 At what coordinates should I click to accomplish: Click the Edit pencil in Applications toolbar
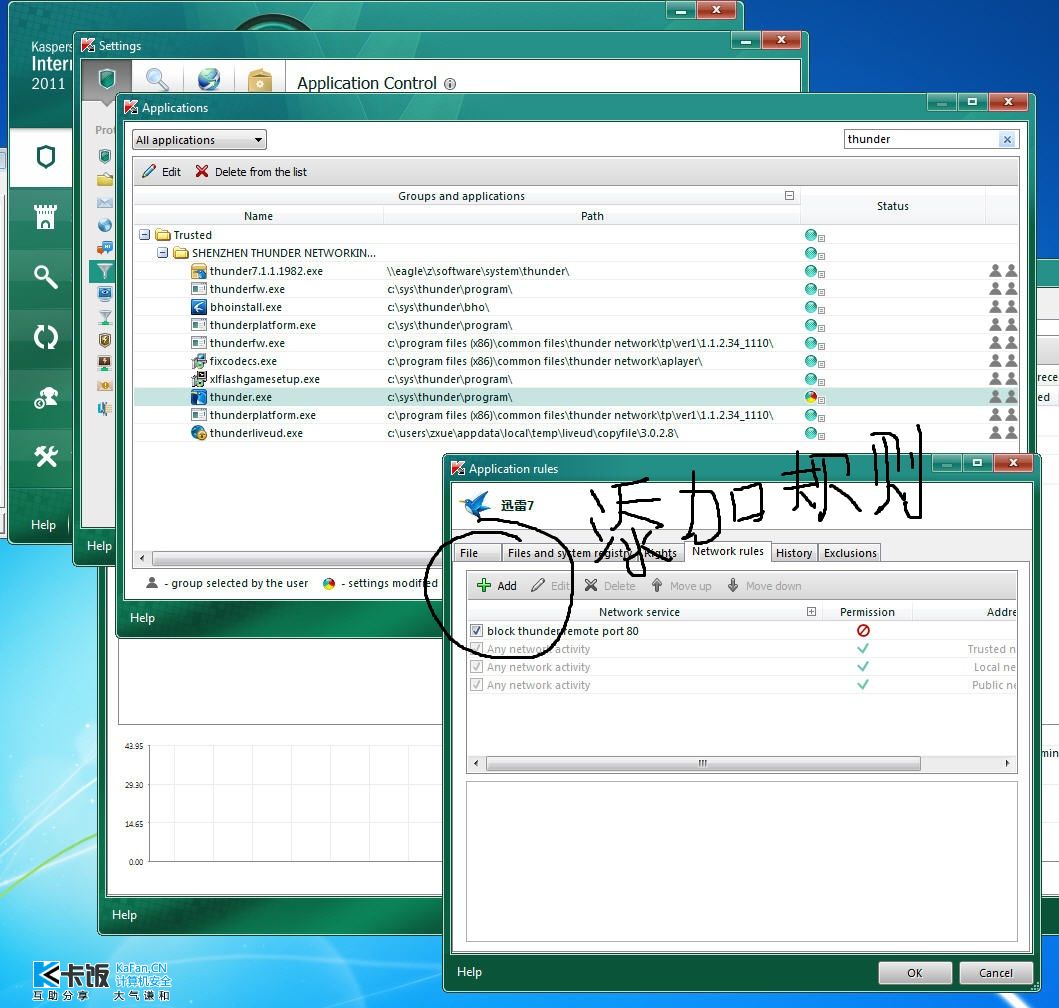pos(161,172)
